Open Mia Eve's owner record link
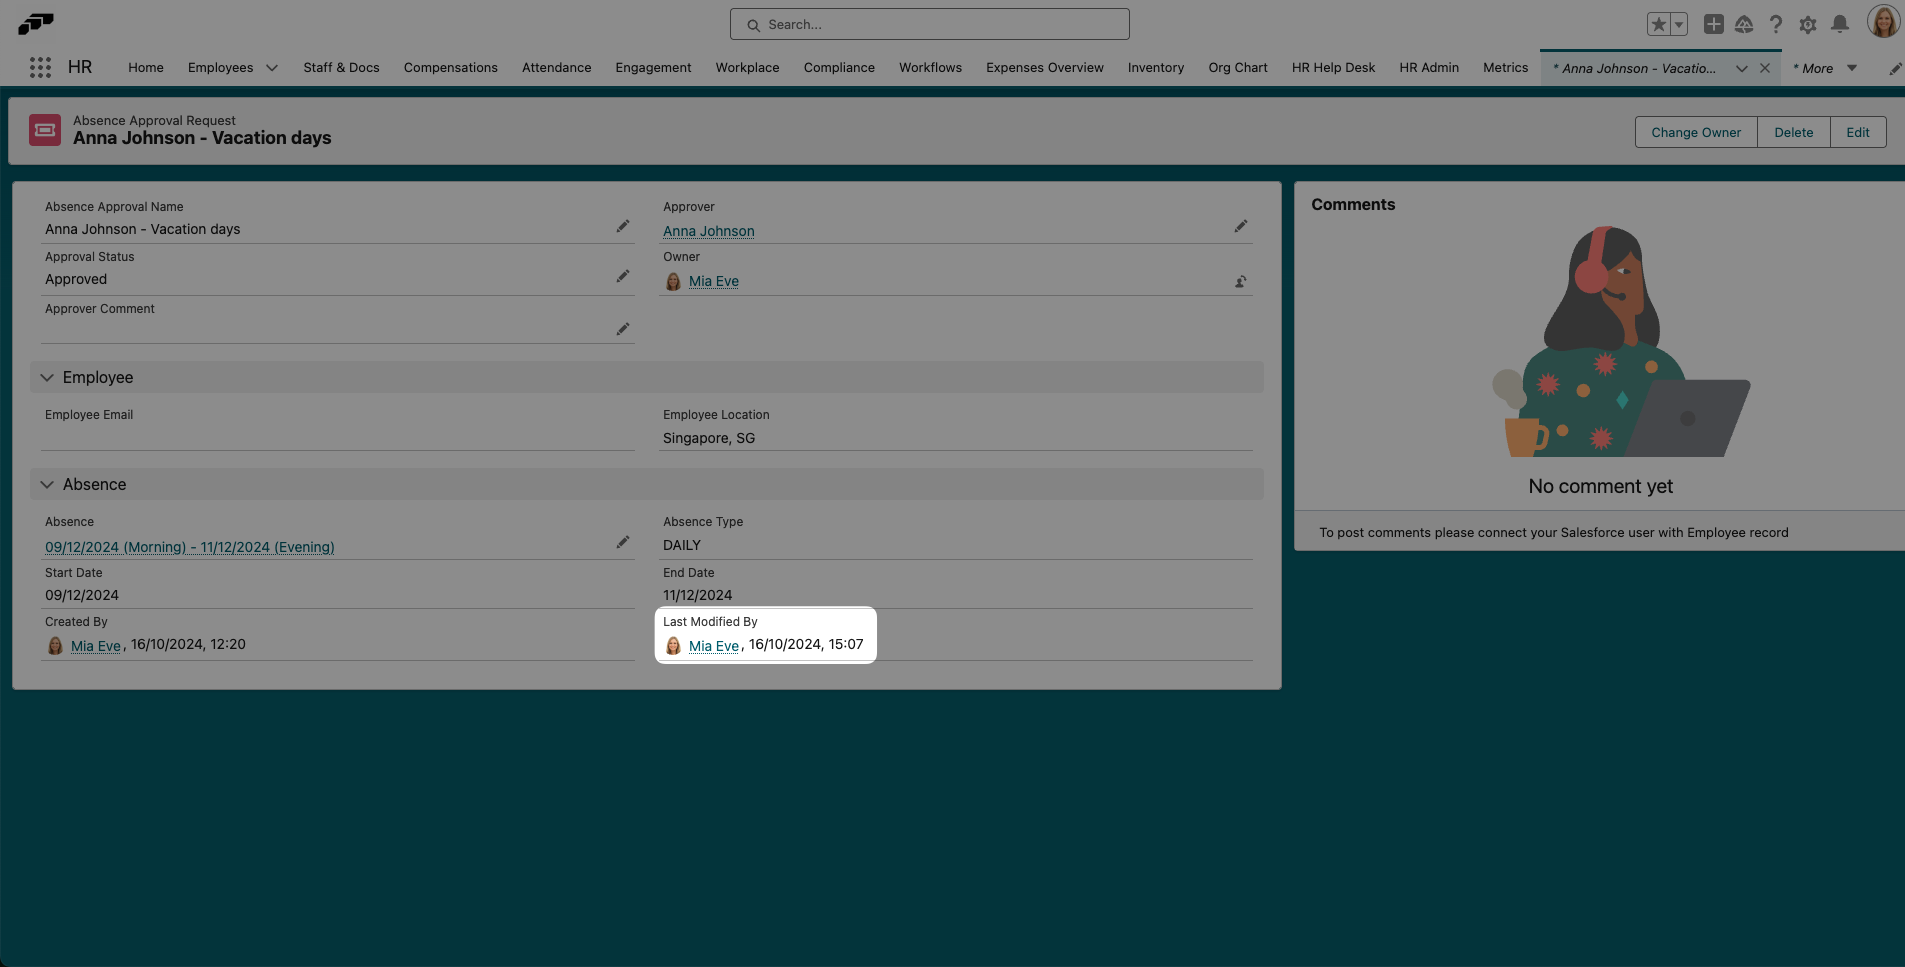Screen dimensions: 1905x967 coord(712,281)
